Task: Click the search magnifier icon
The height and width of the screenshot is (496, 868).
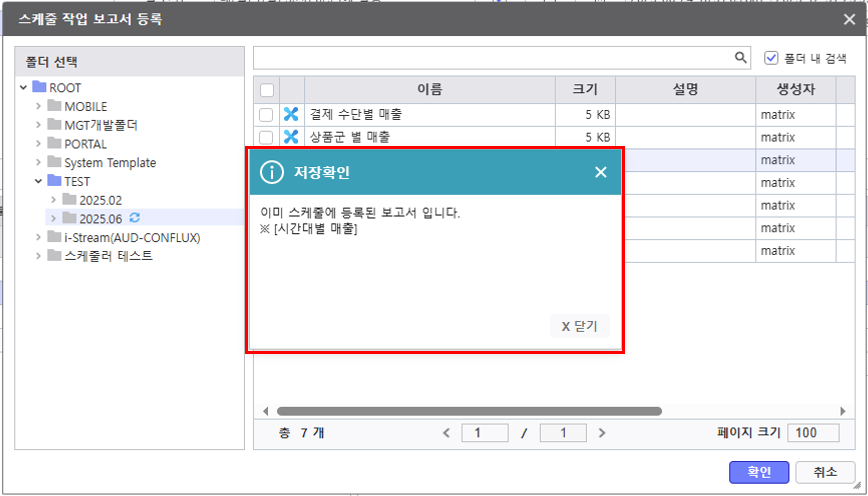Action: coord(740,58)
